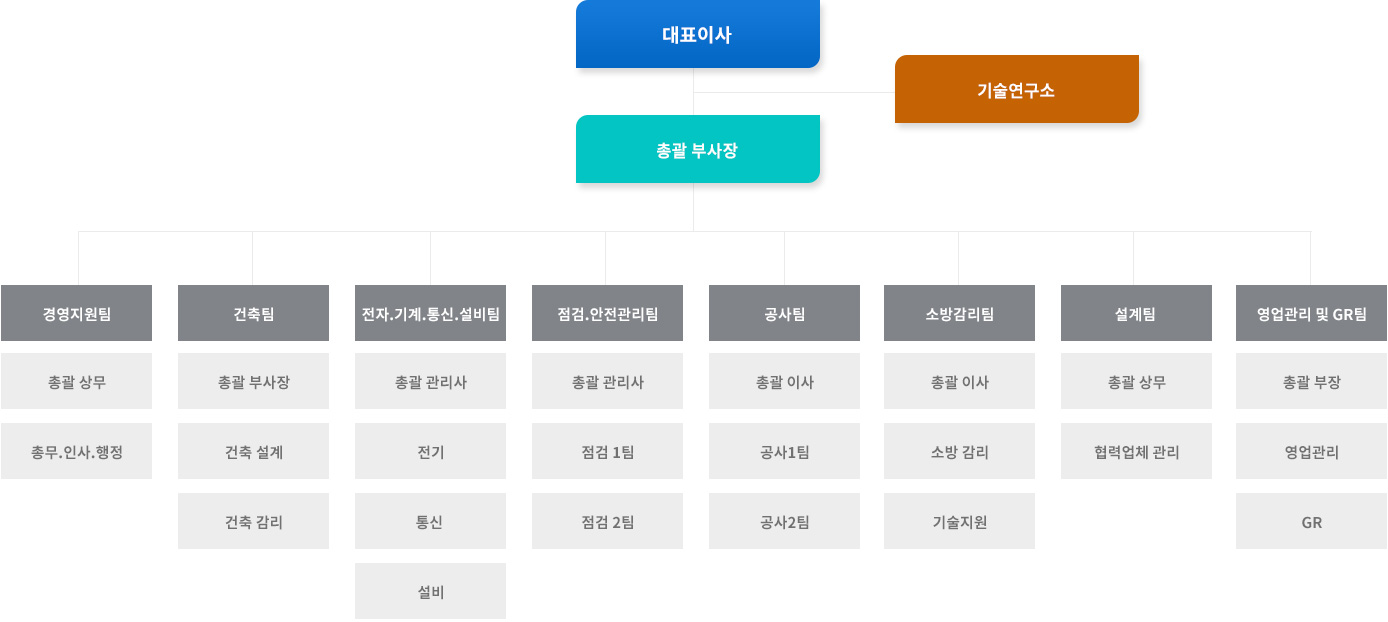Screen dimensions: 1388x622
Task: Select the 경영지원팀 header
Action: 76,313
